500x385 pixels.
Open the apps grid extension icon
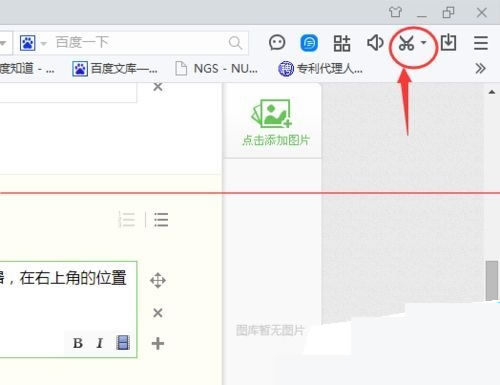(342, 43)
